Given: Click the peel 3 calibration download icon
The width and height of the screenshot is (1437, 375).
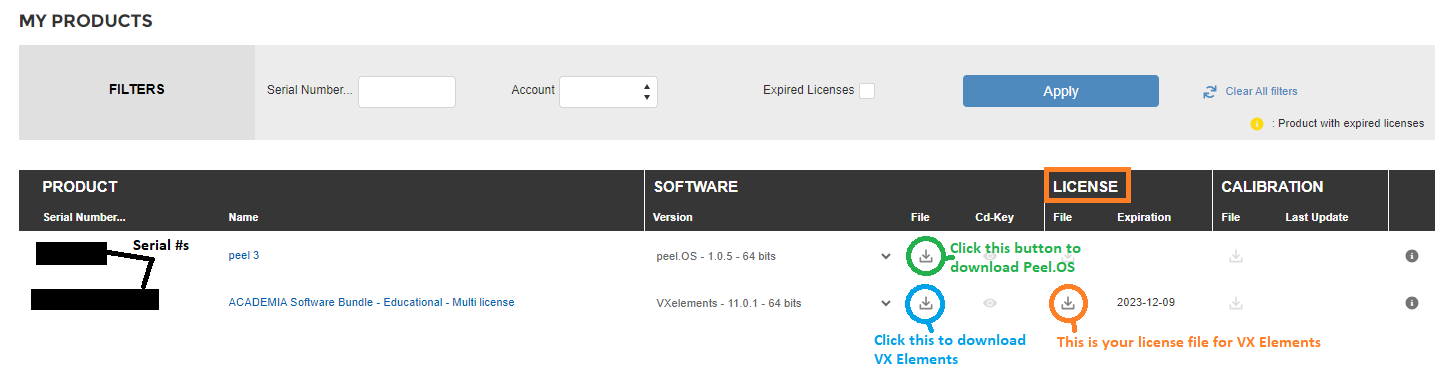Looking at the screenshot, I should pyautogui.click(x=1236, y=256).
